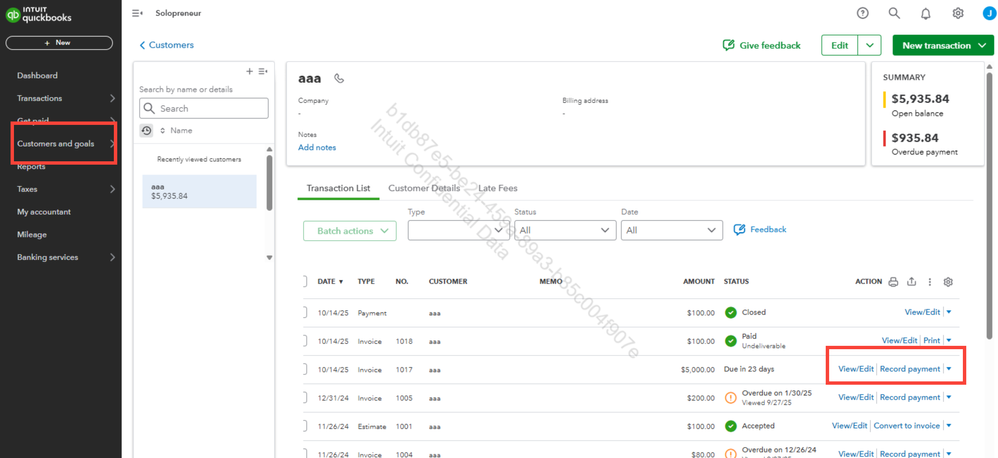Select customer aaa in recently viewed list

199,191
